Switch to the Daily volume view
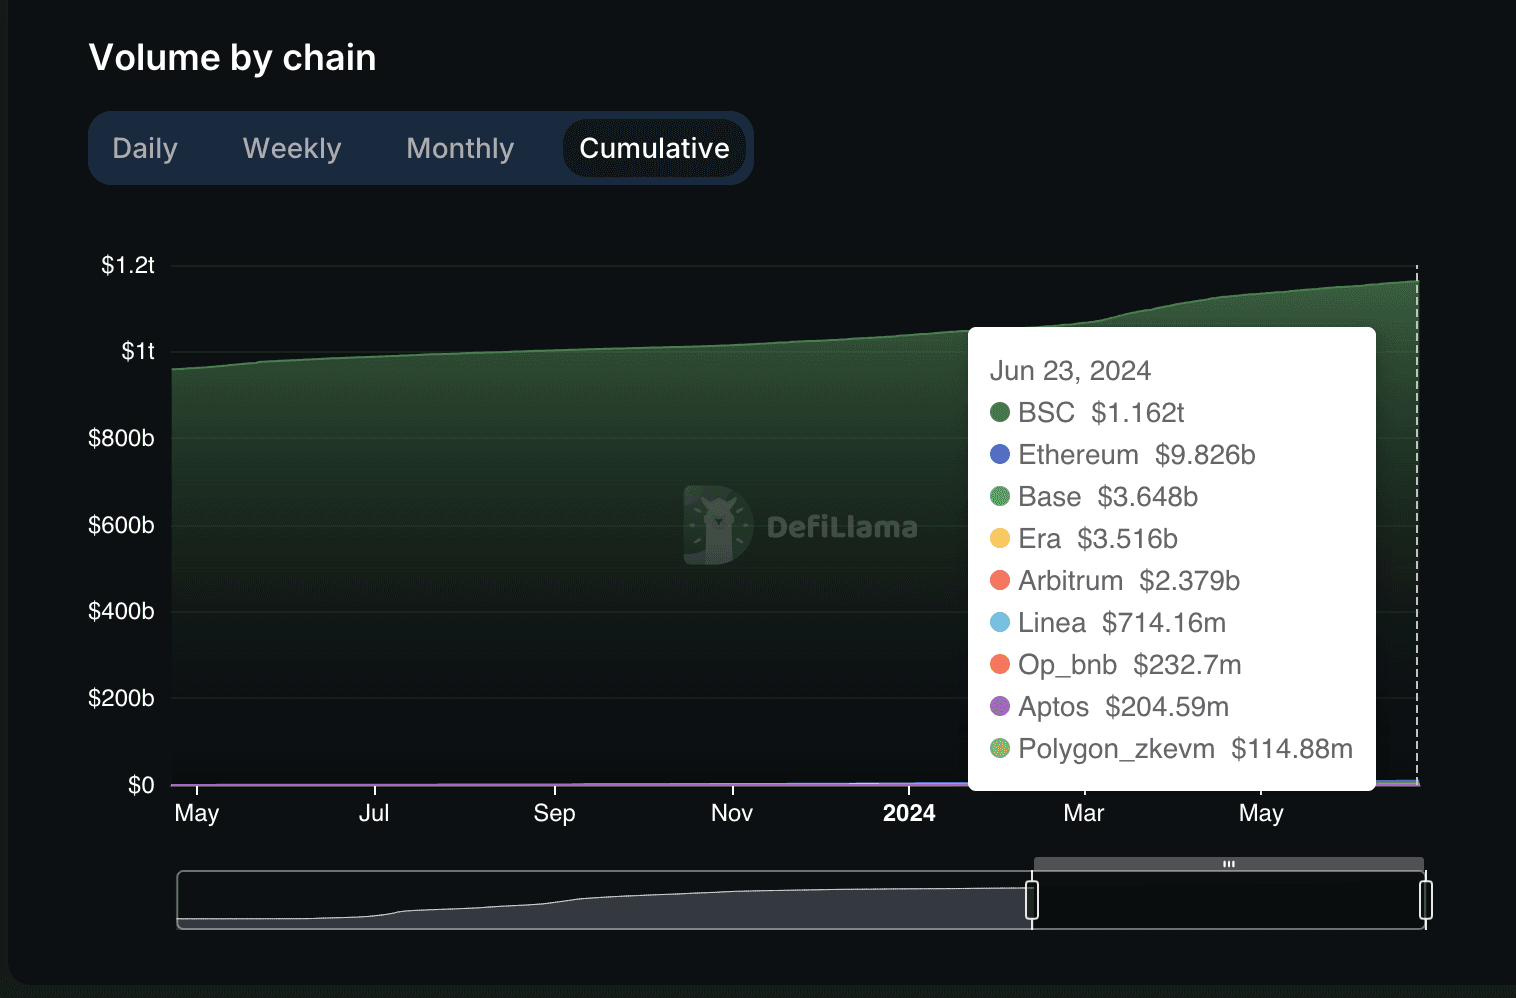 [145, 148]
